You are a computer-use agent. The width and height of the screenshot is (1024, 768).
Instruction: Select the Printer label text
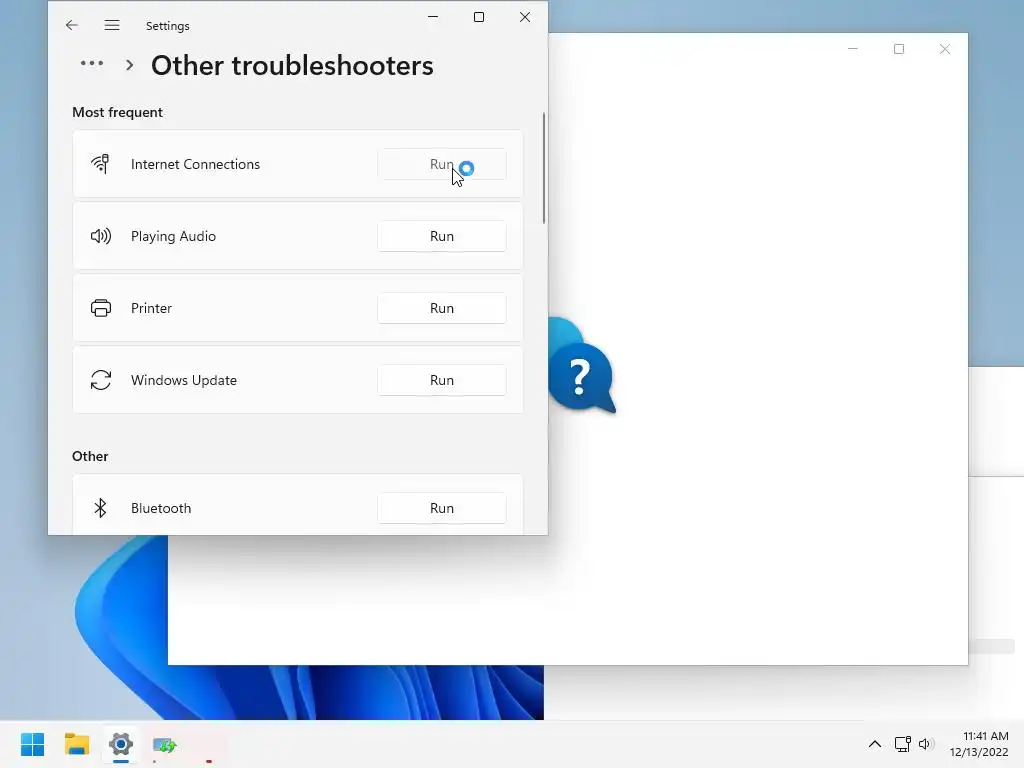click(151, 308)
